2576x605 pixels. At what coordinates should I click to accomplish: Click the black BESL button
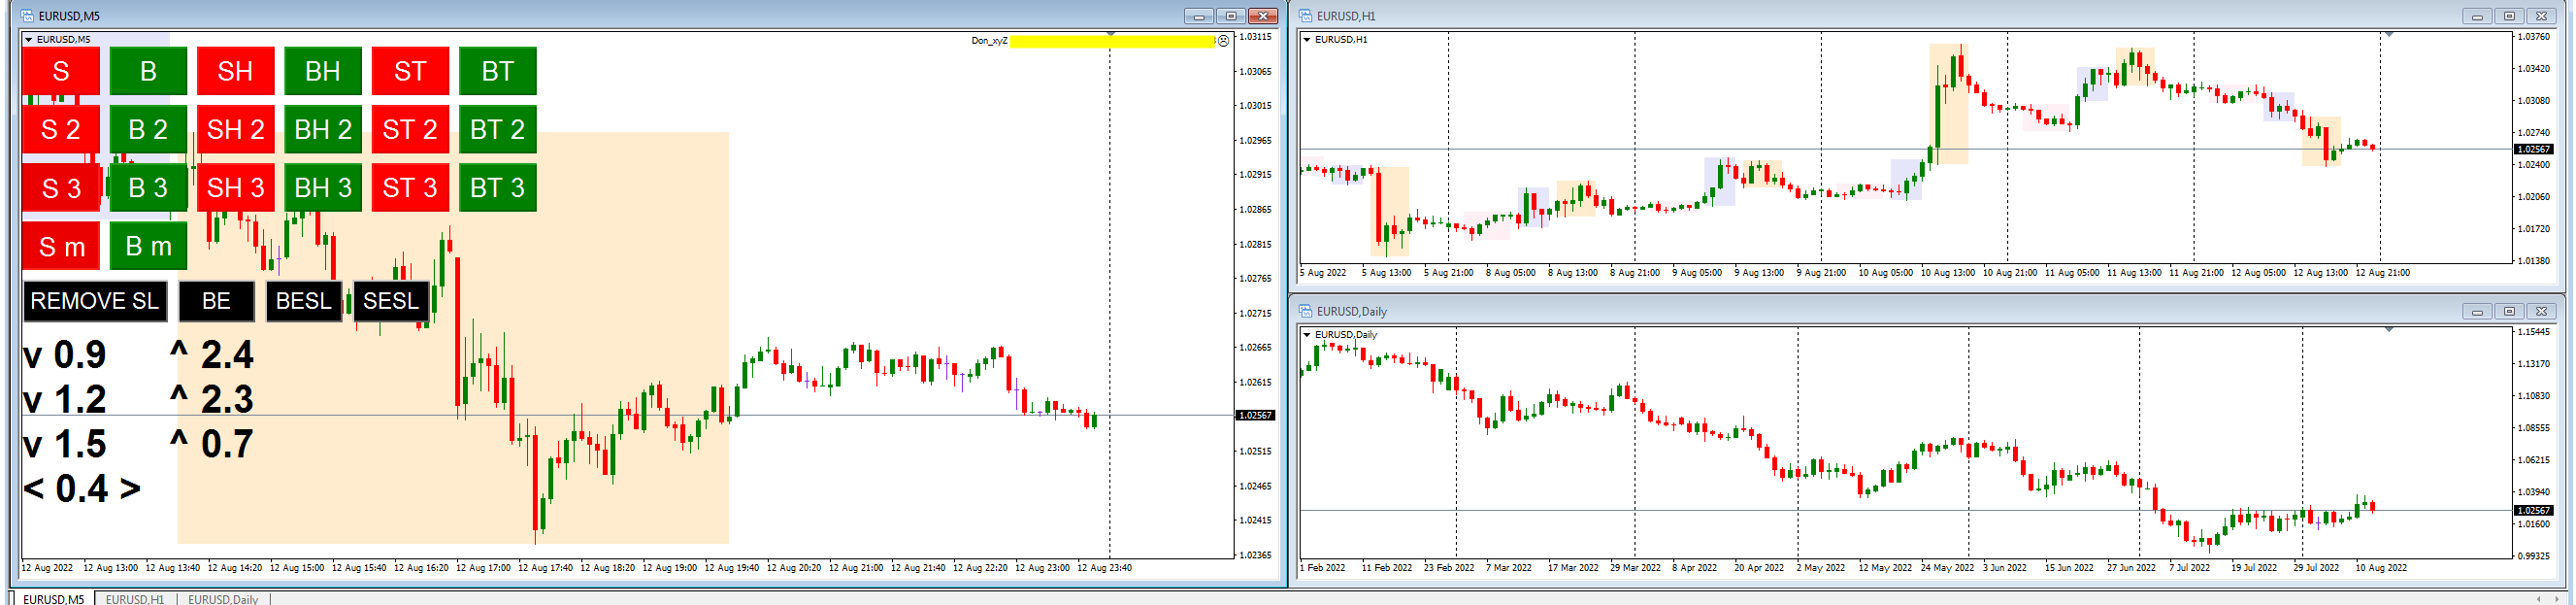(304, 301)
